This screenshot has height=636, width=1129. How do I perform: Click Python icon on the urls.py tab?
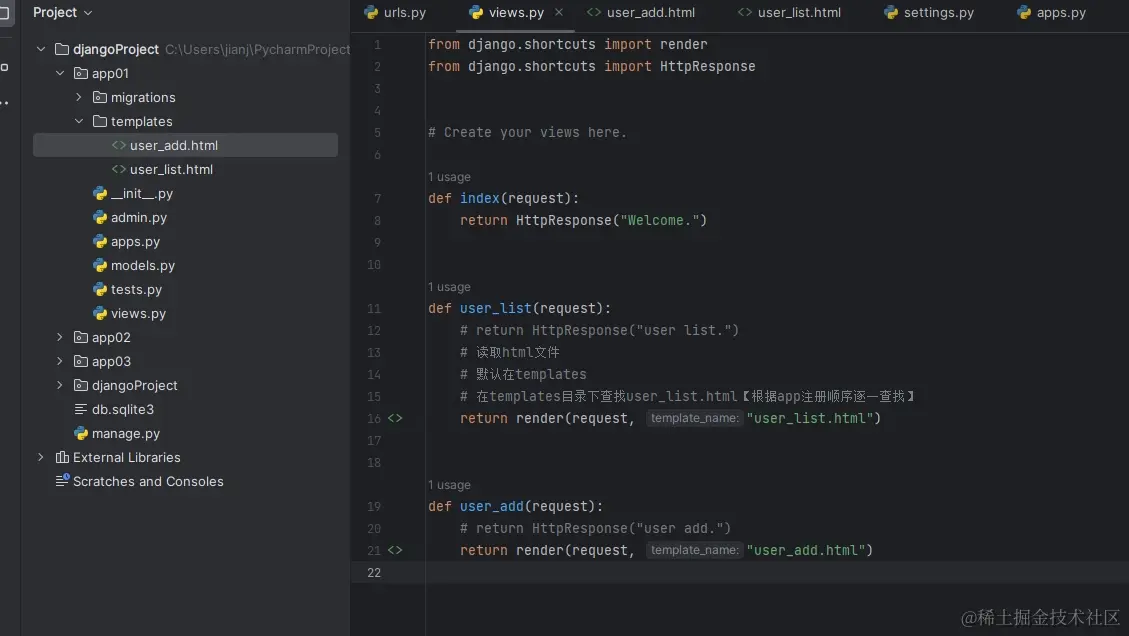click(x=371, y=12)
